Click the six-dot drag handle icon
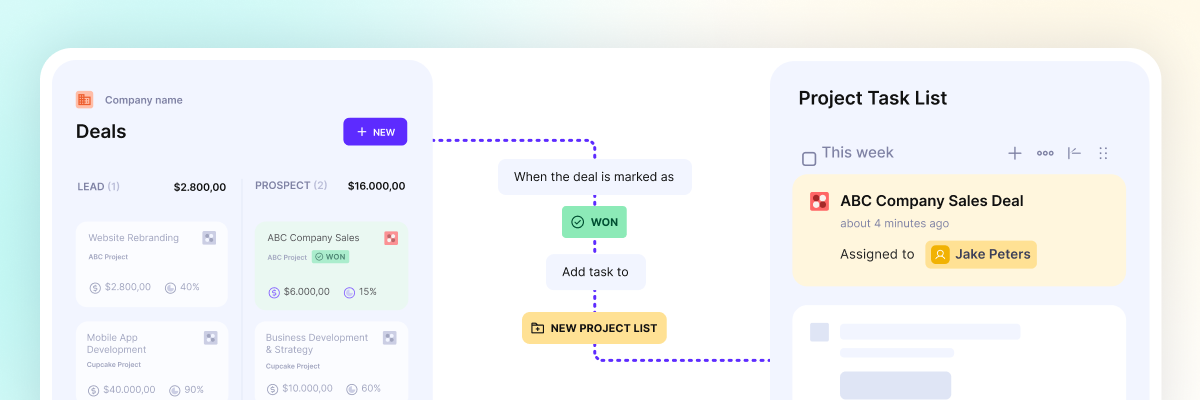The width and height of the screenshot is (1200, 400). [x=1103, y=153]
